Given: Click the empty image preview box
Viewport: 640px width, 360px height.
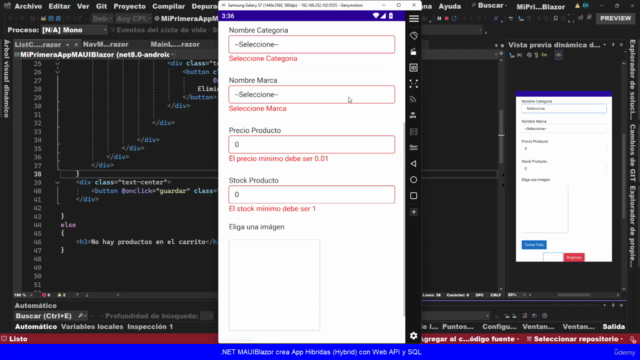Looking at the screenshot, I should [274, 285].
